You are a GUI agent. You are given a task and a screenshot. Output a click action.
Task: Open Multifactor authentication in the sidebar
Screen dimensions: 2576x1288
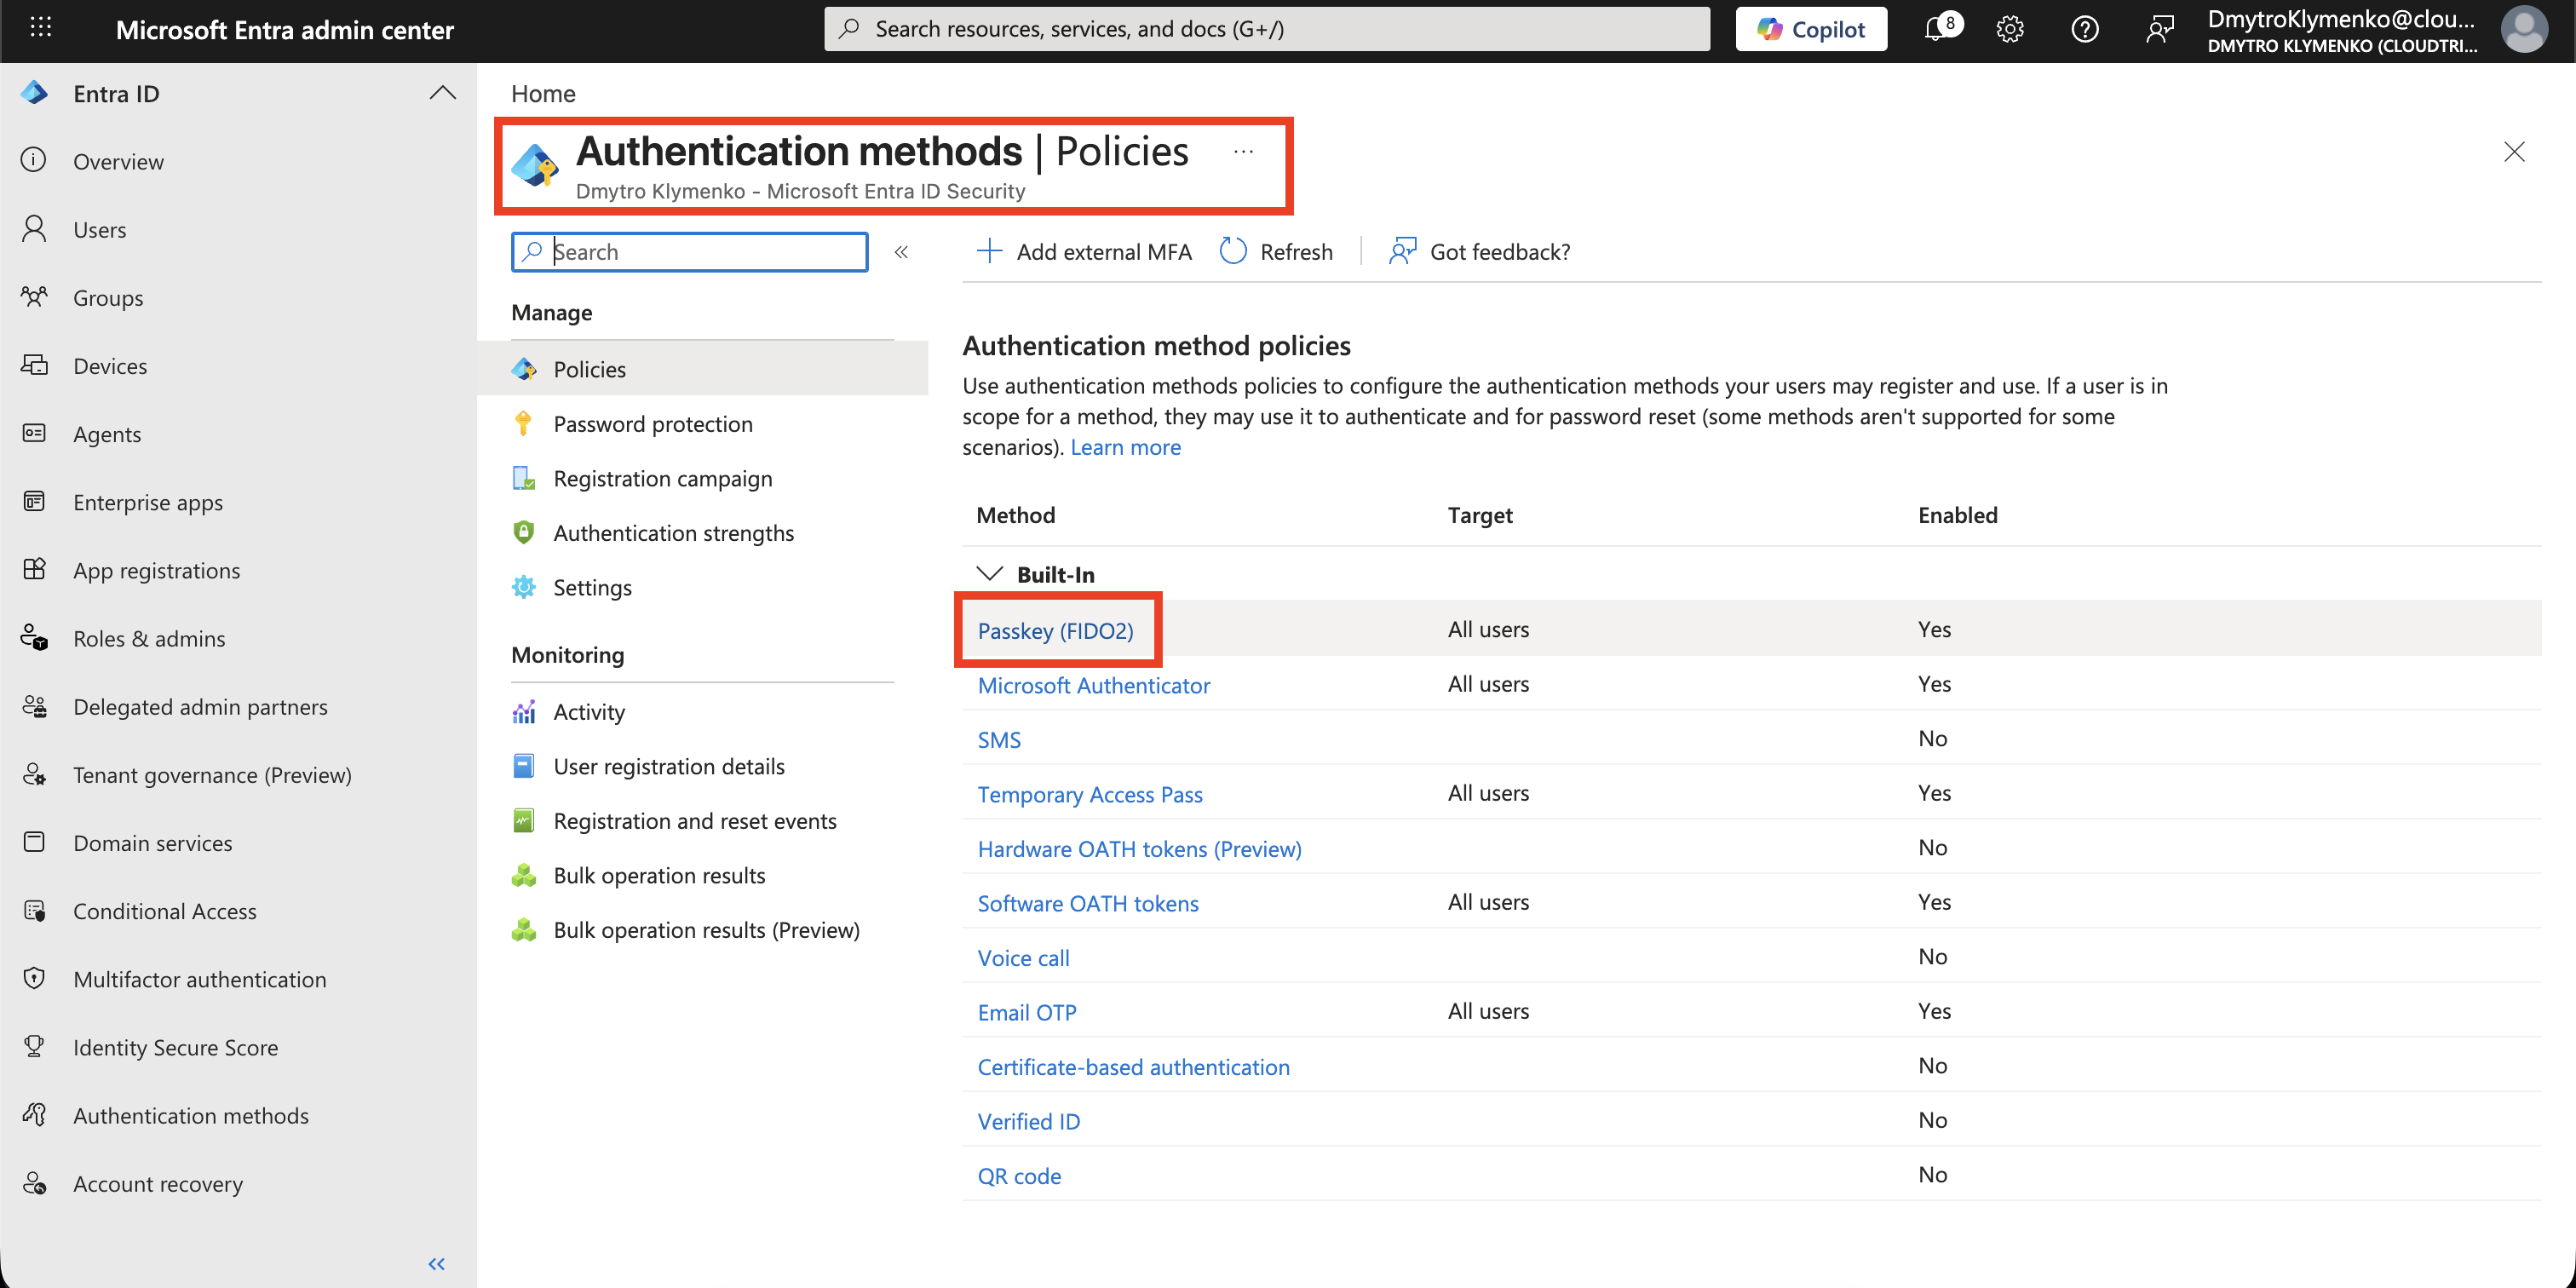(199, 979)
